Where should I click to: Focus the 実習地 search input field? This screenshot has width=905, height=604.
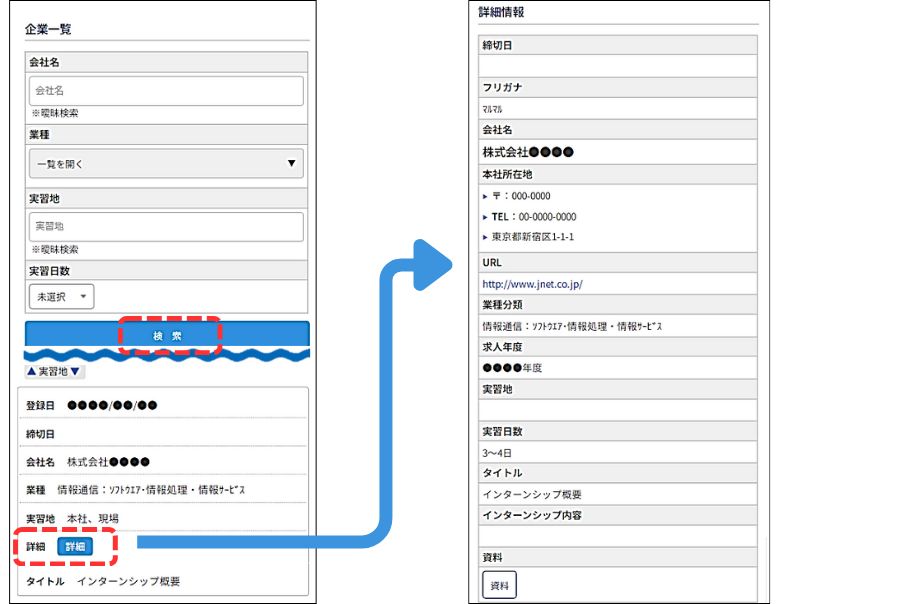click(166, 227)
